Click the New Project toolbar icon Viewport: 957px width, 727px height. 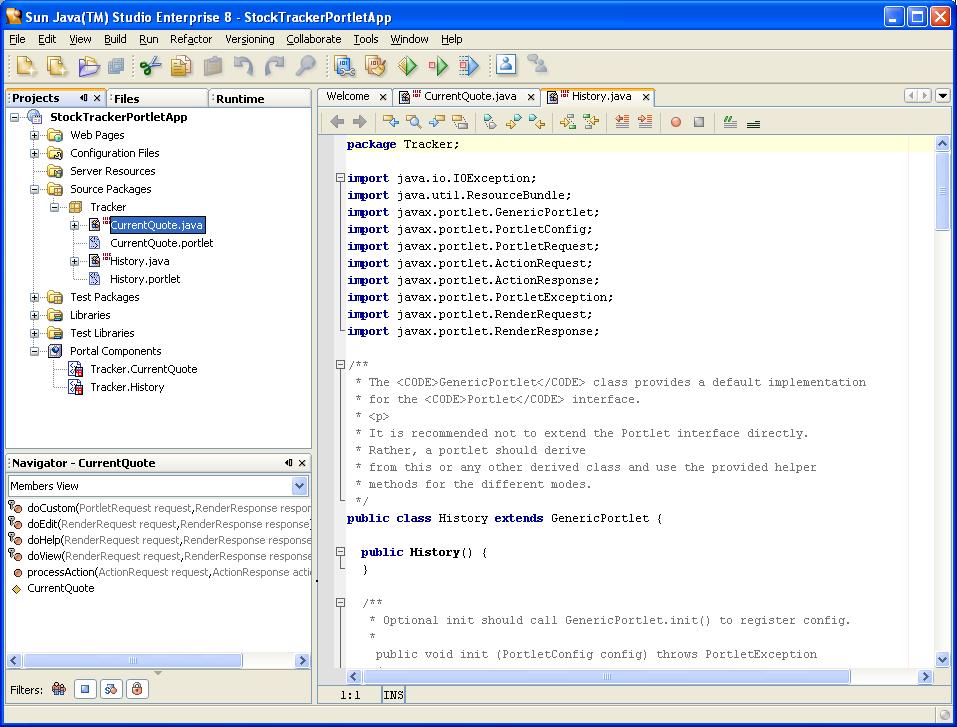click(x=56, y=67)
